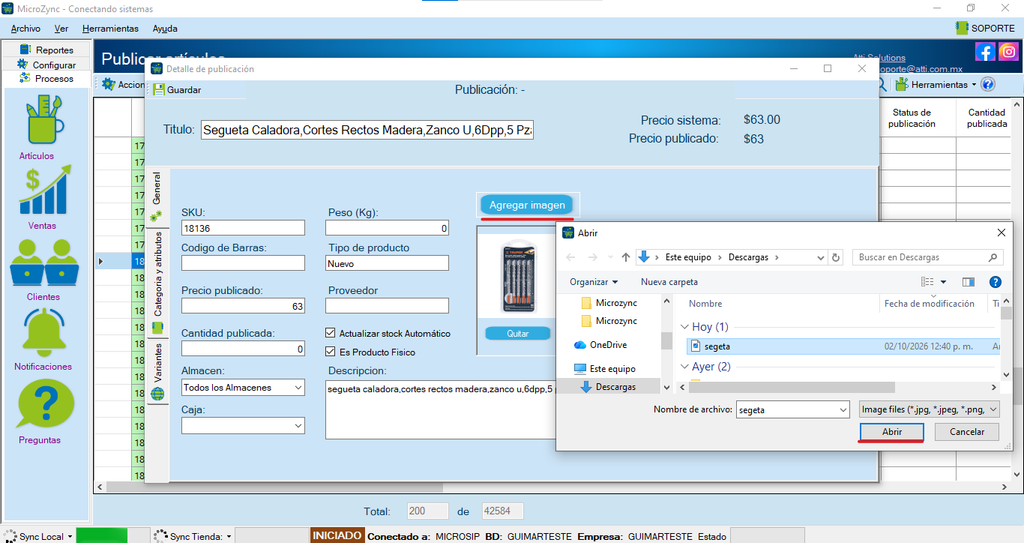Open the Nombre de archivo dropdown arrow

(x=843, y=410)
